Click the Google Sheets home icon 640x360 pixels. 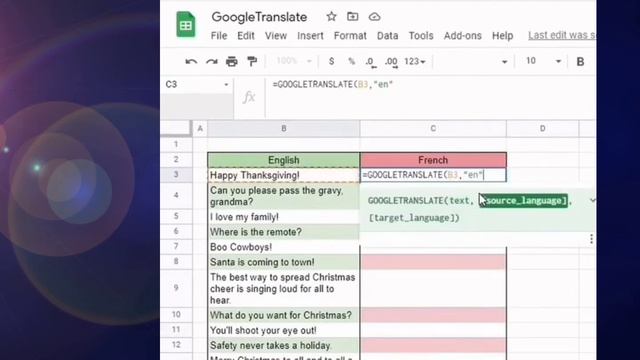tap(186, 24)
